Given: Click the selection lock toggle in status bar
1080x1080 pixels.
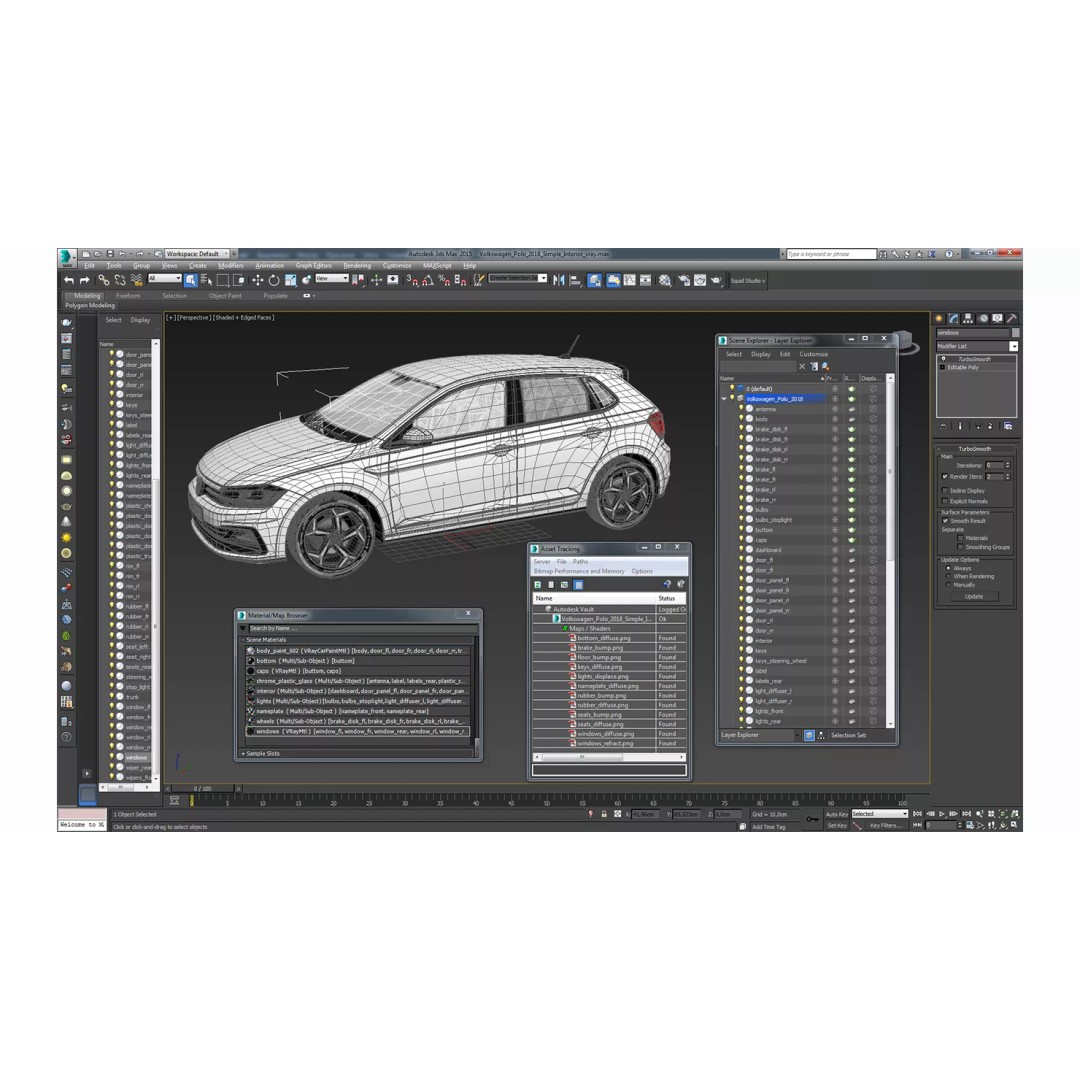Looking at the screenshot, I should (x=604, y=814).
